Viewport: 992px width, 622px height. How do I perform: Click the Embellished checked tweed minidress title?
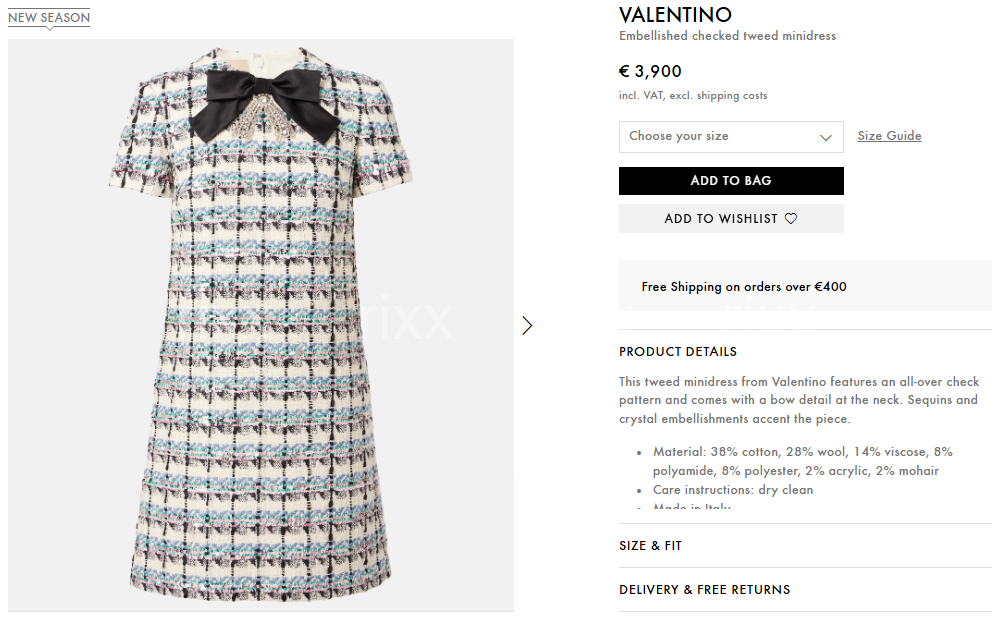coord(727,36)
